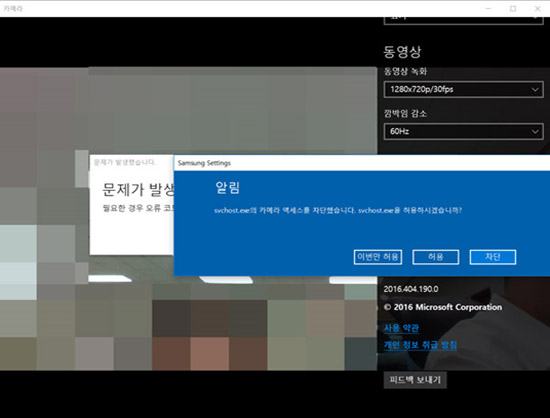Image resolution: width=550 pixels, height=418 pixels.
Task: Expand the partially hidden dropdown above 동영상
Action: coord(464,20)
